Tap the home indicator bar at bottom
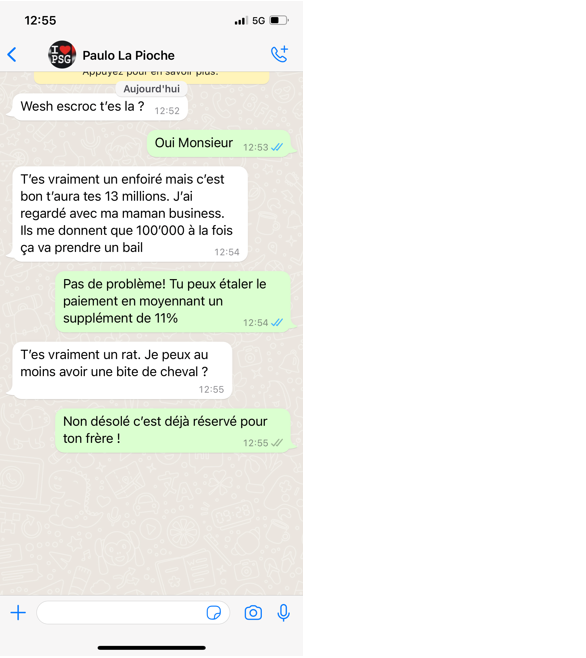Viewport: 586px width, 658px height. tap(152, 648)
